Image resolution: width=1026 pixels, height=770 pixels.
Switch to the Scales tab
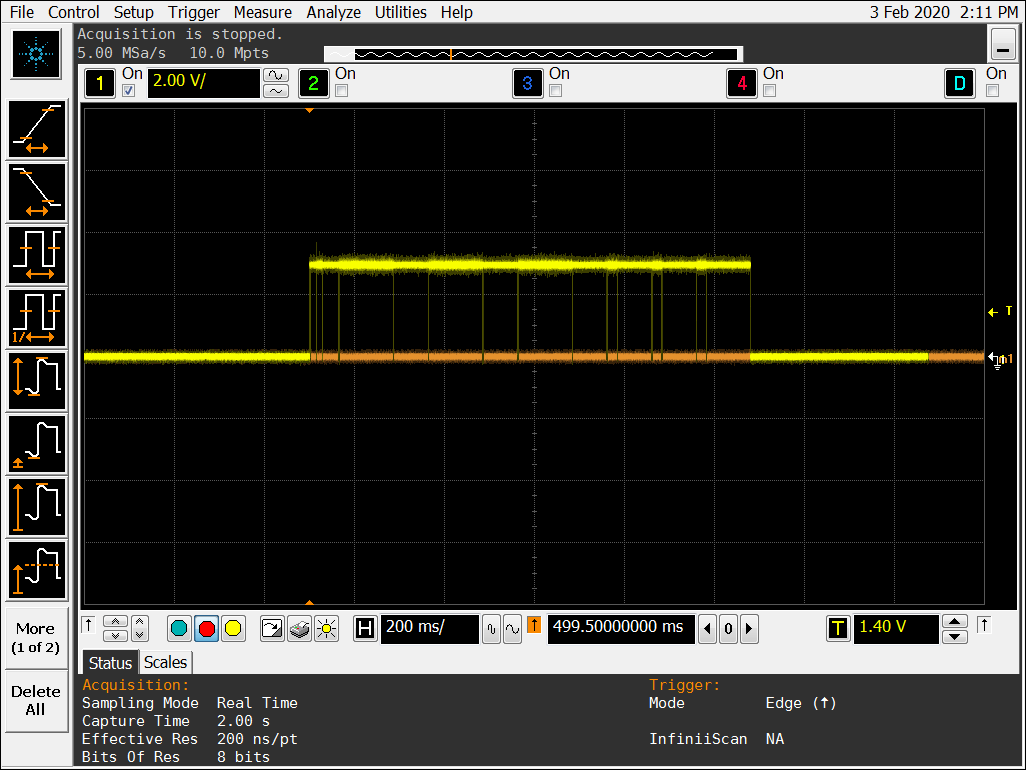[166, 662]
